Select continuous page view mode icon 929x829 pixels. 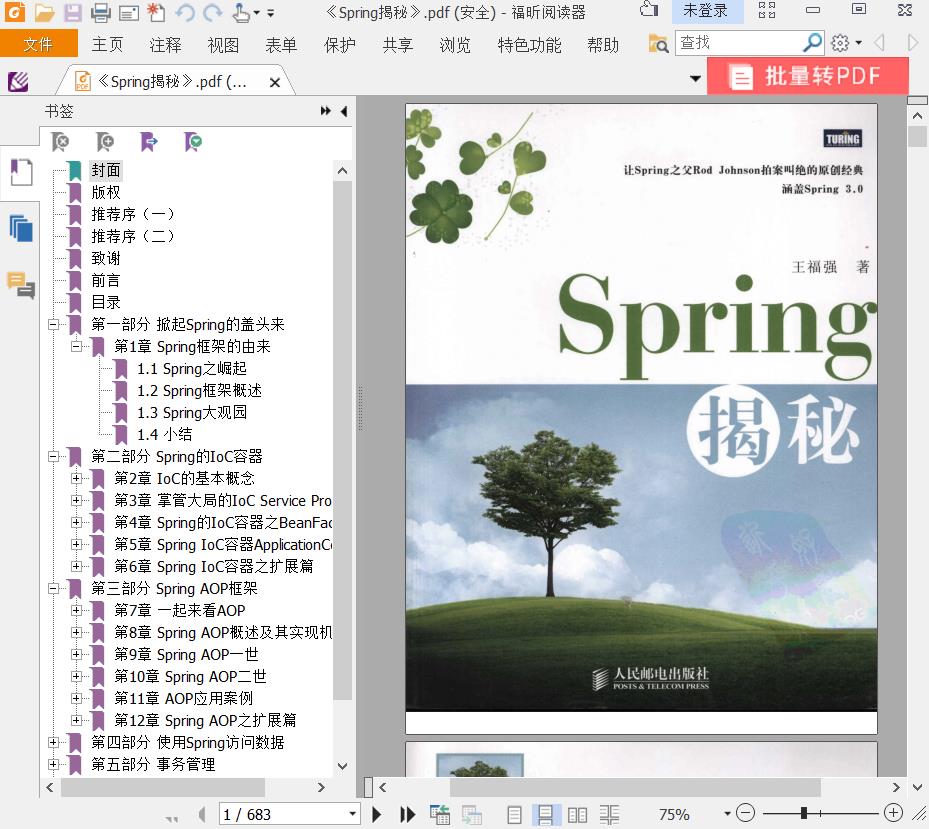pyautogui.click(x=546, y=815)
